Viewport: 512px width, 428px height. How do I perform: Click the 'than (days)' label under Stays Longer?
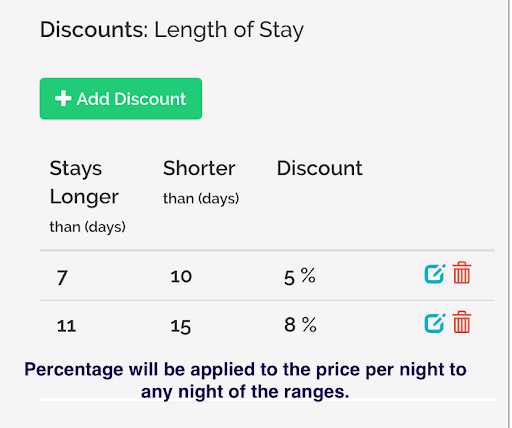coord(87,227)
